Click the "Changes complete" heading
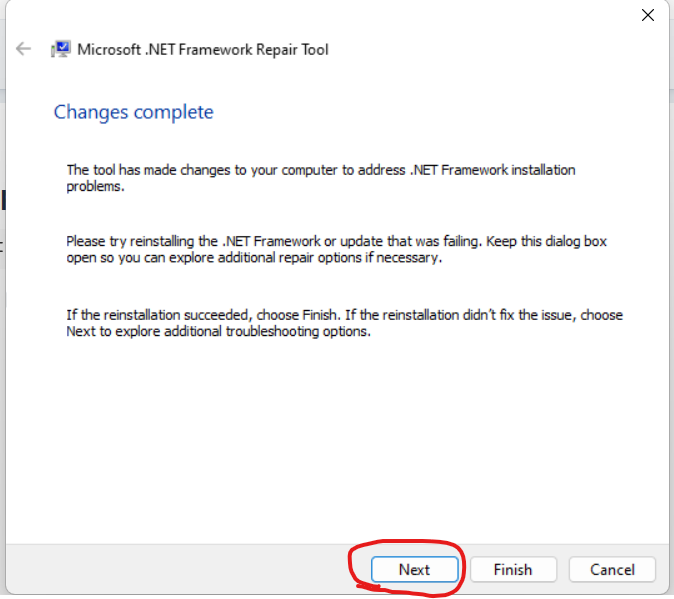 point(133,112)
